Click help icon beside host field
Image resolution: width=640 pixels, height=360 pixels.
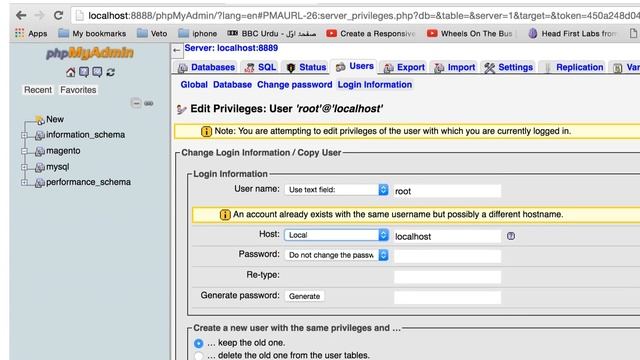pyautogui.click(x=511, y=236)
